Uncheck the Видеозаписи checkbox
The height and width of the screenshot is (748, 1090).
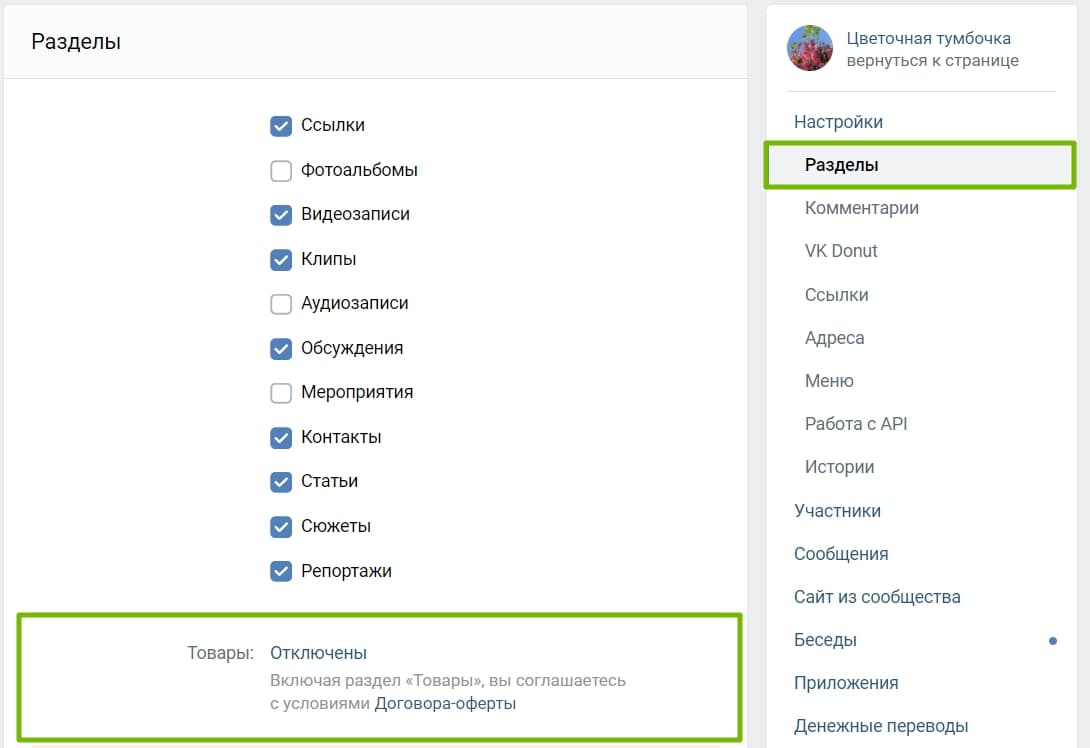(x=281, y=215)
